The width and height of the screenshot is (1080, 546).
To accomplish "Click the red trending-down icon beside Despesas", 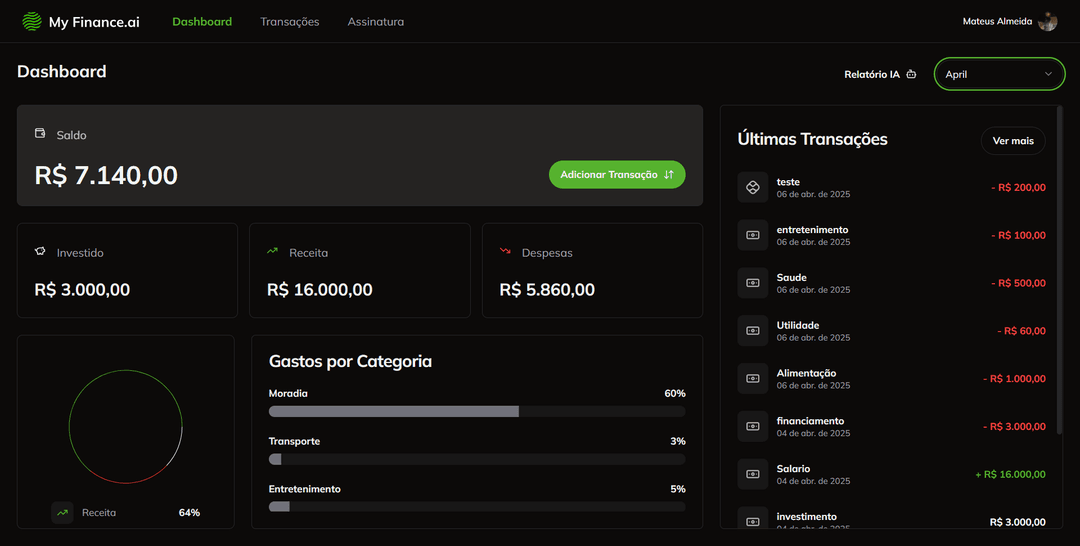I will coord(505,251).
